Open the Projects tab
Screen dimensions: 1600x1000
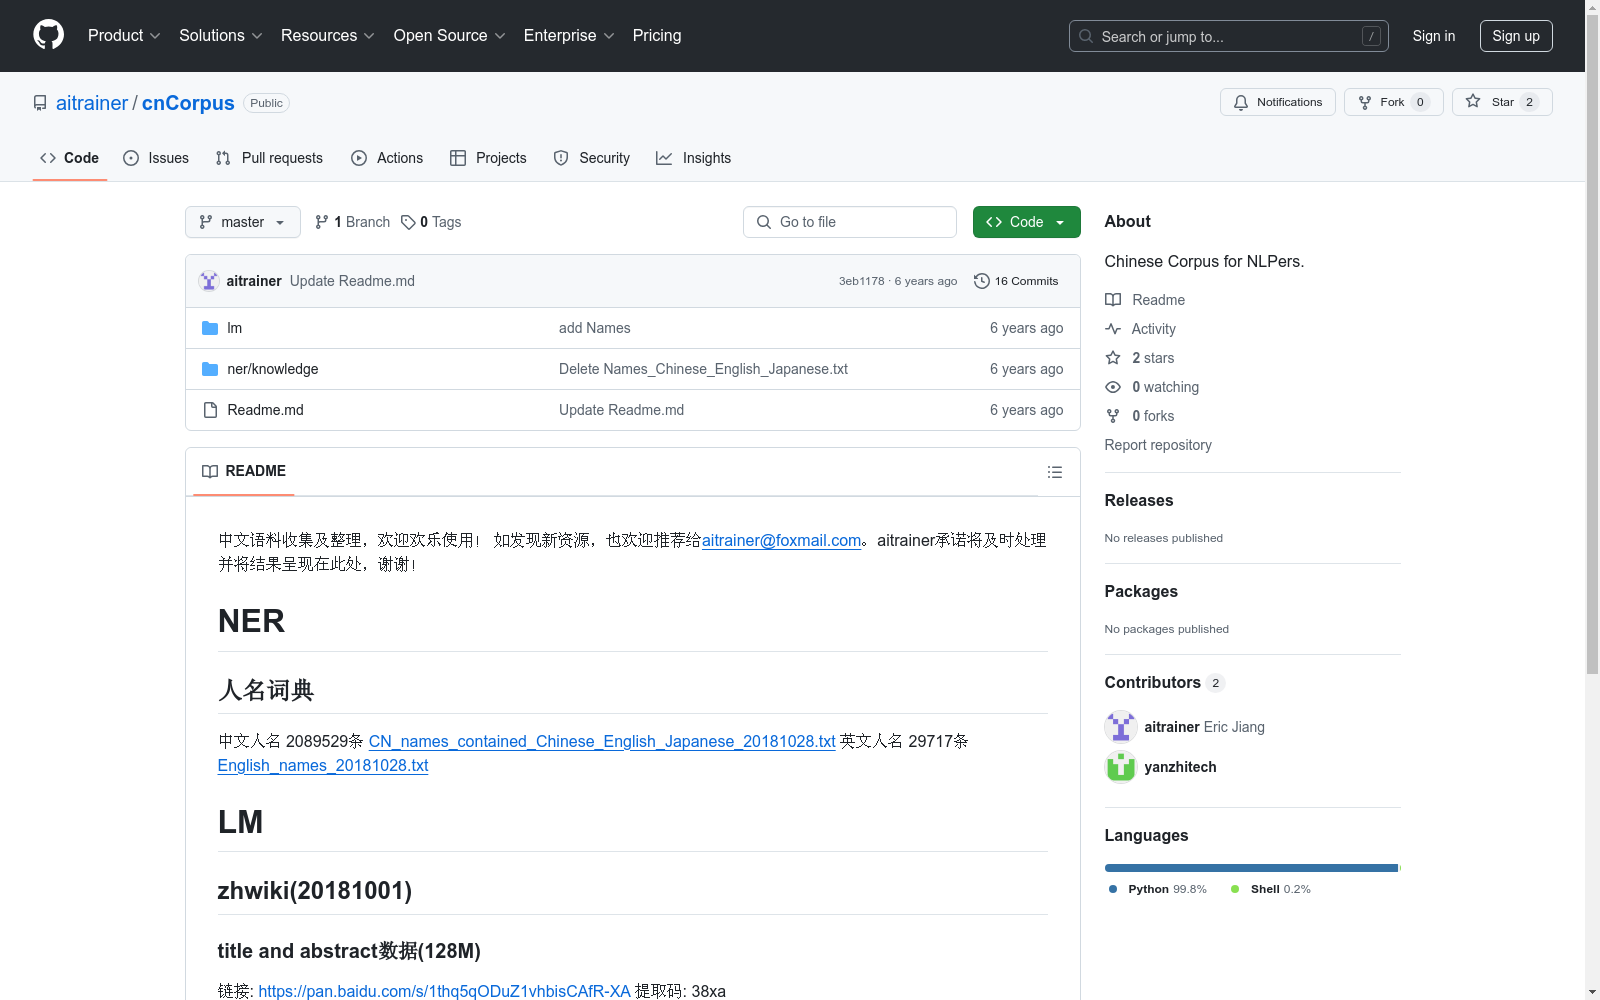488,158
